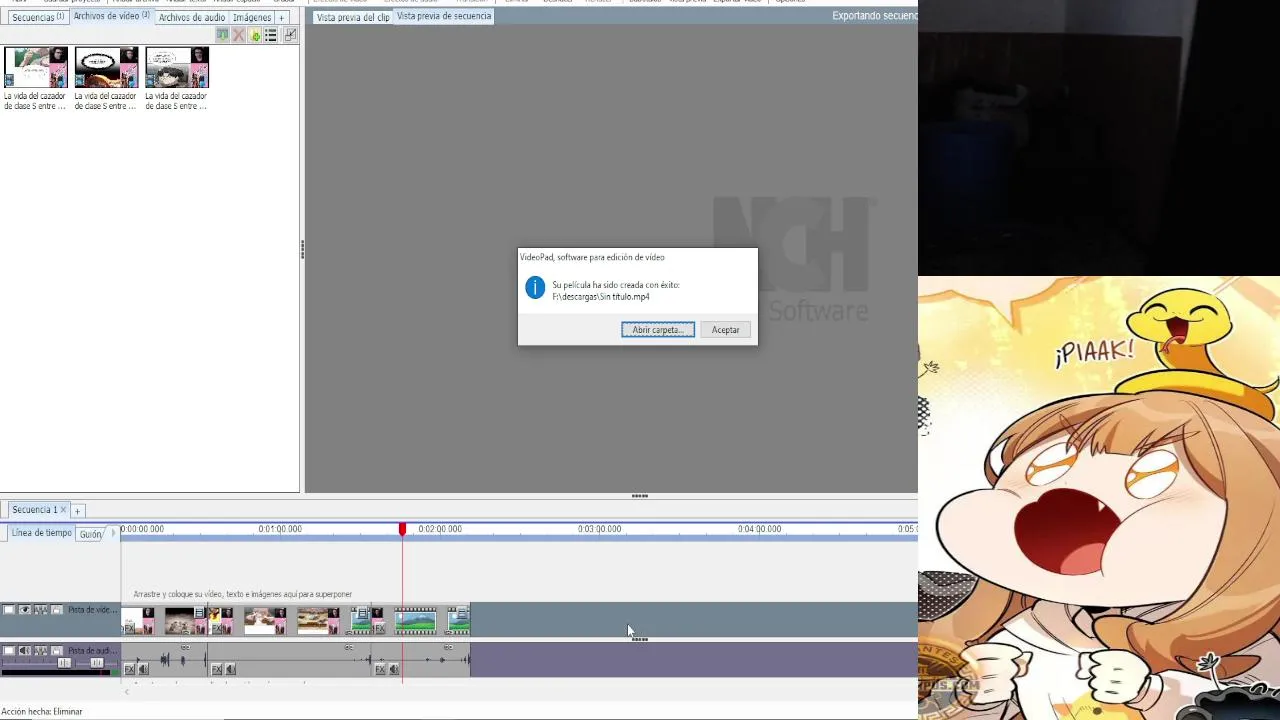The width and height of the screenshot is (1280, 720).
Task: Add a new sequence with the plus button
Action: click(77, 511)
